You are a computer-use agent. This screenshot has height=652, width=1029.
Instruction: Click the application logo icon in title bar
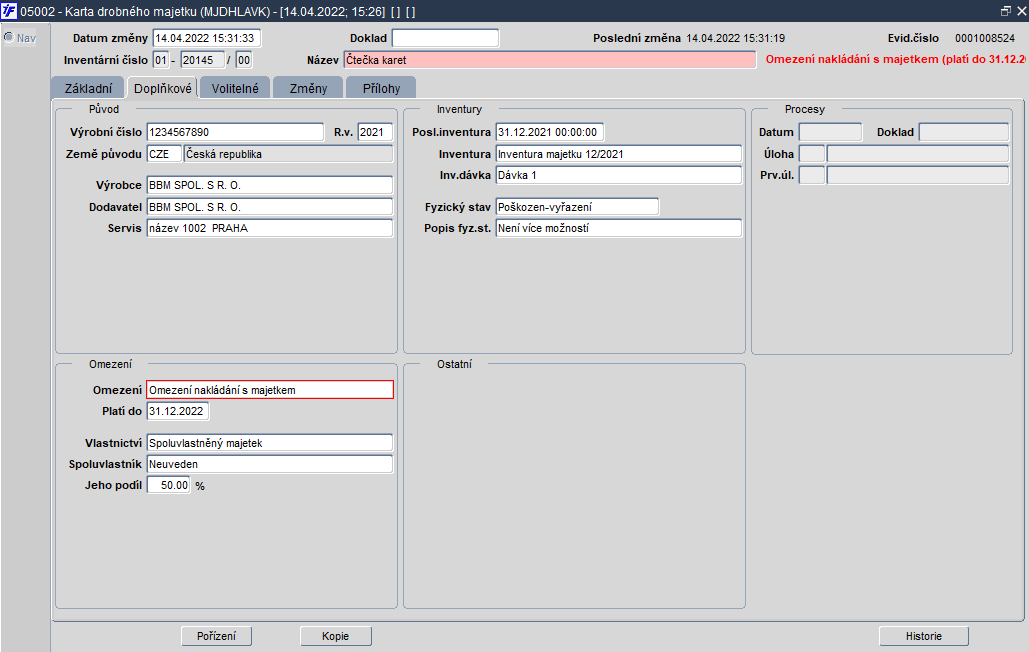click(x=9, y=11)
